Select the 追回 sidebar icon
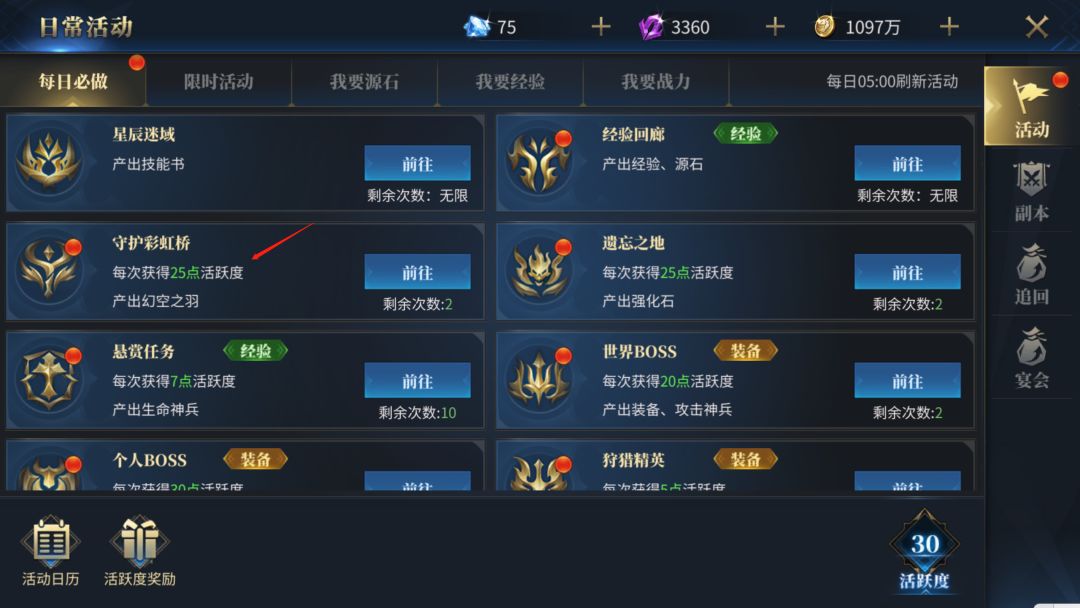Image resolution: width=1080 pixels, height=608 pixels. pos(1031,275)
